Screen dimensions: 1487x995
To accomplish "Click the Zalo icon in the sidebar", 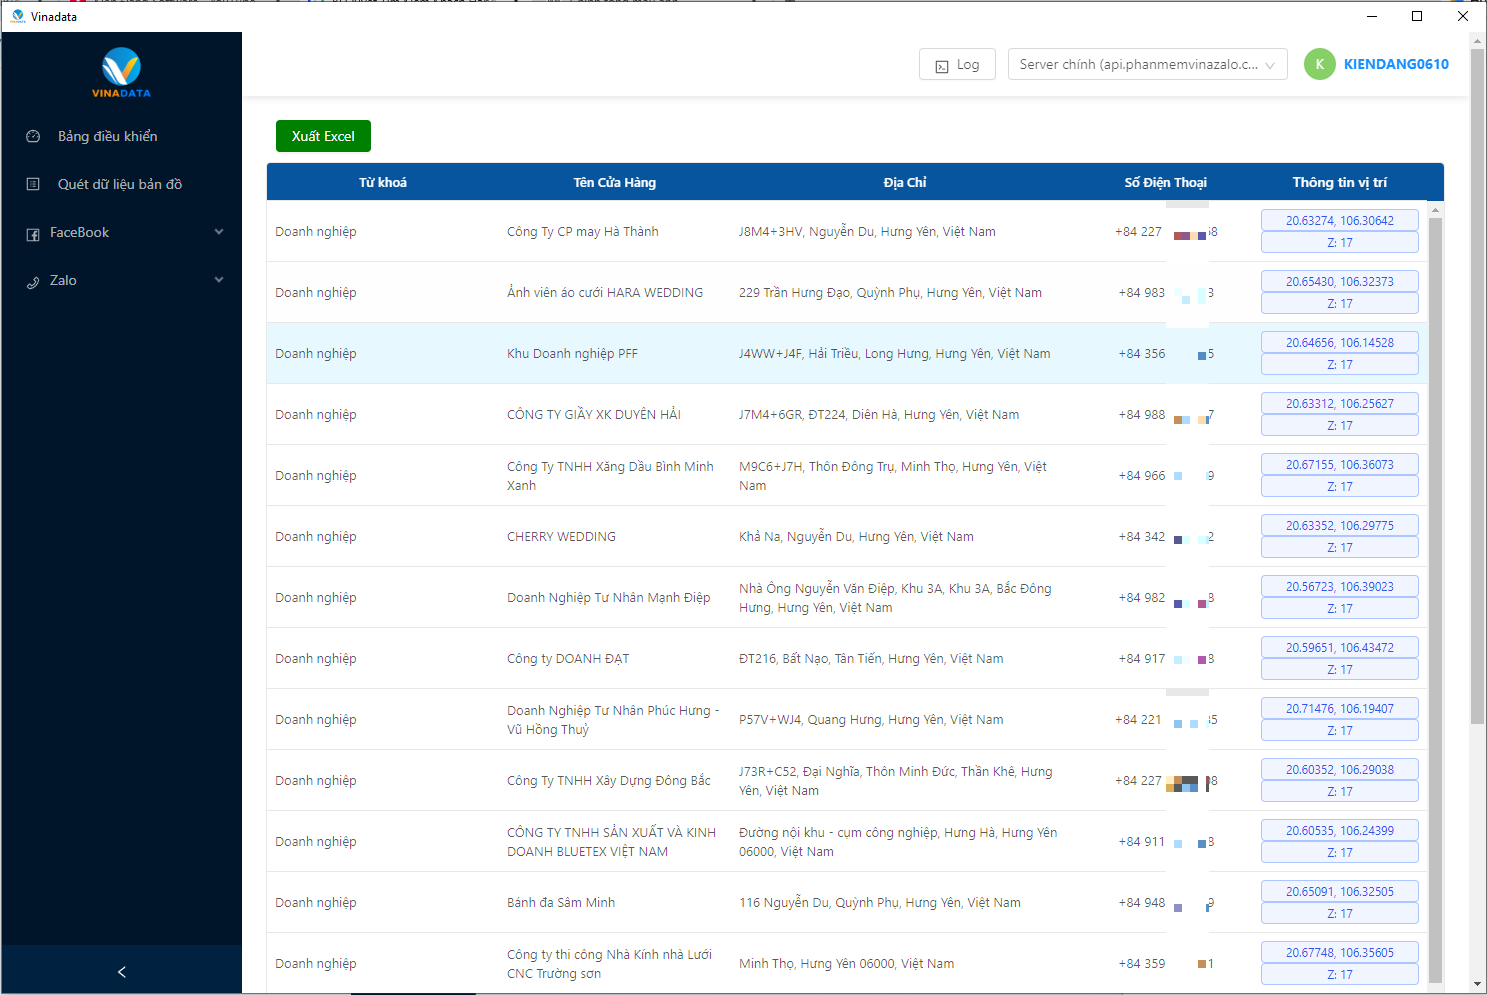I will pos(33,281).
